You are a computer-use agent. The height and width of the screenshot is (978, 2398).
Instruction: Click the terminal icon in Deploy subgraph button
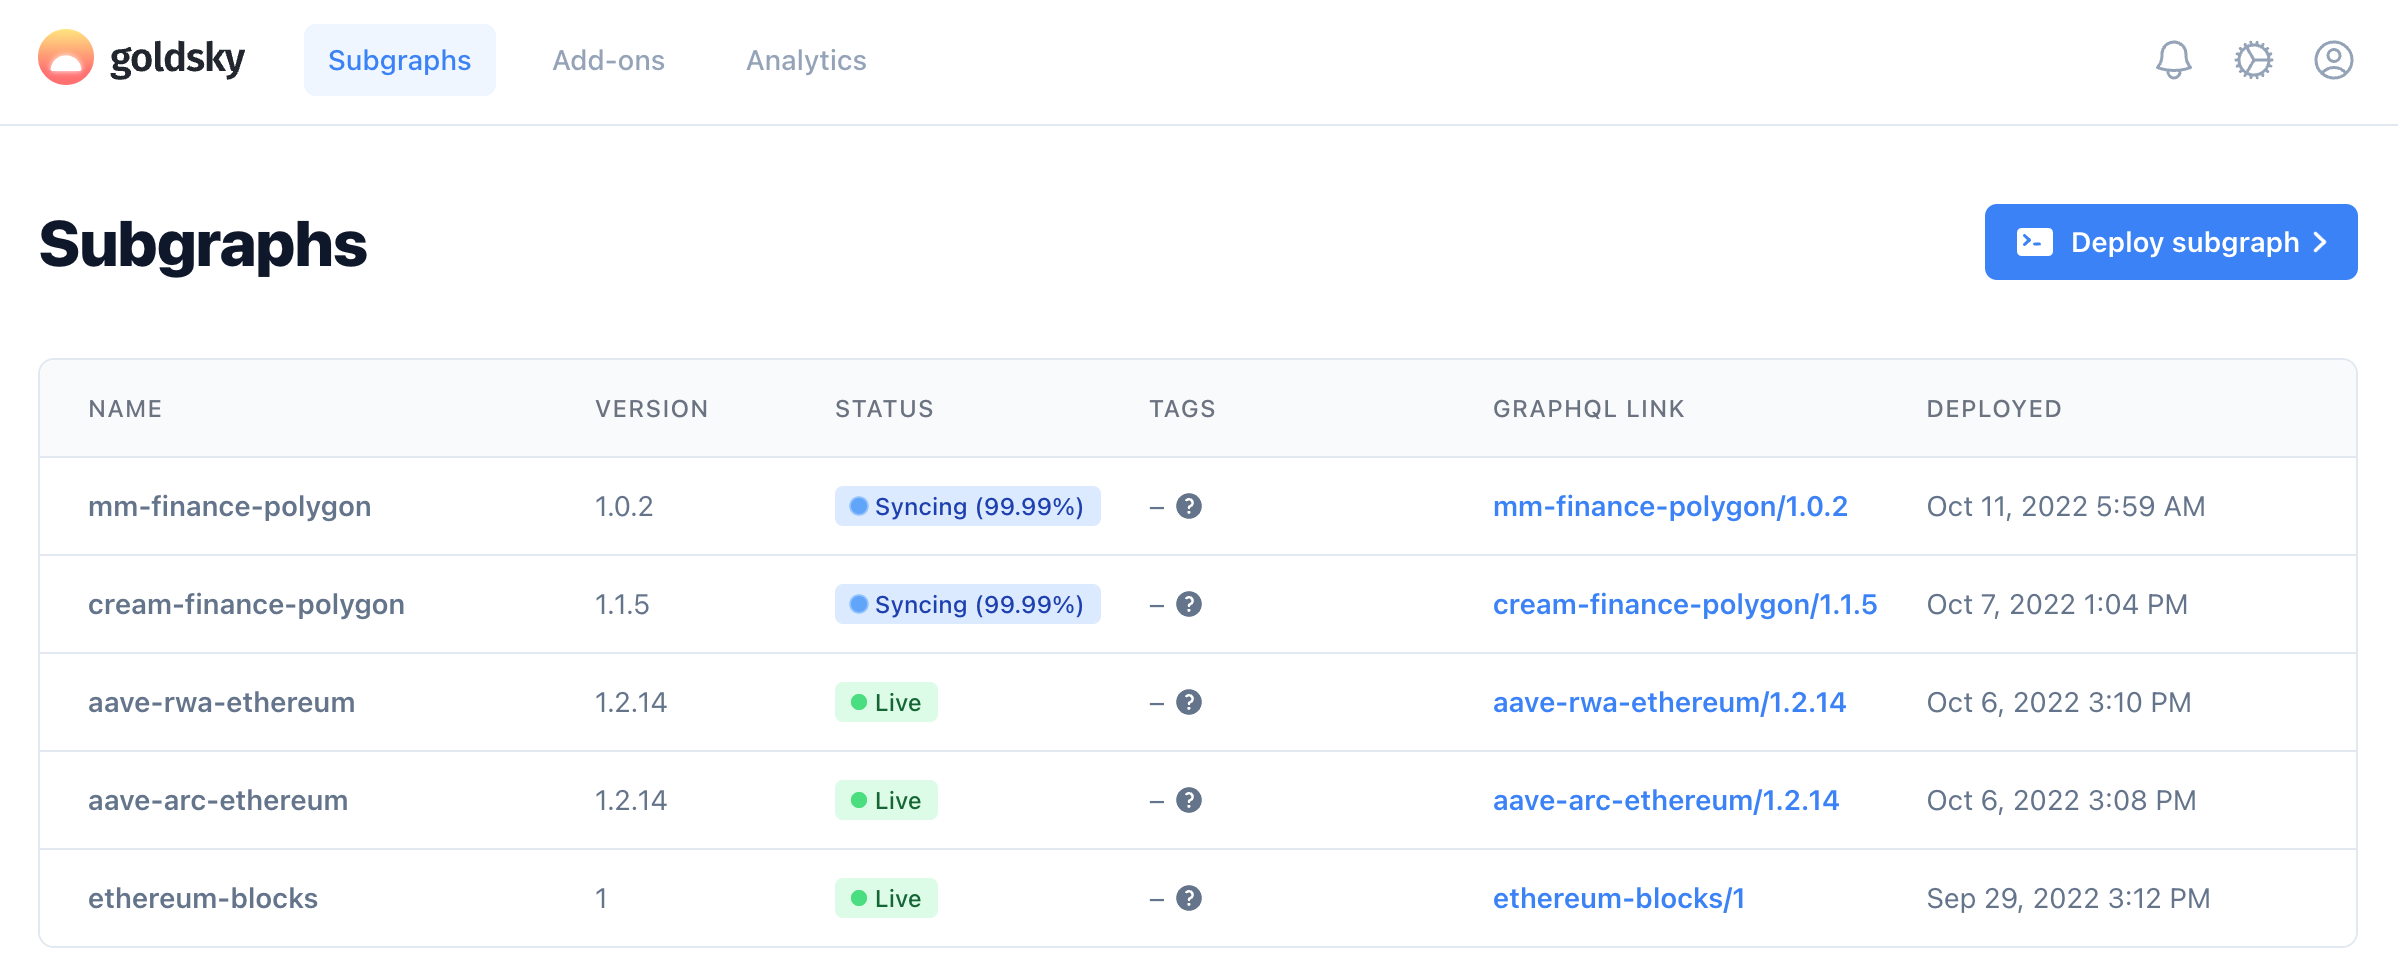point(2035,241)
